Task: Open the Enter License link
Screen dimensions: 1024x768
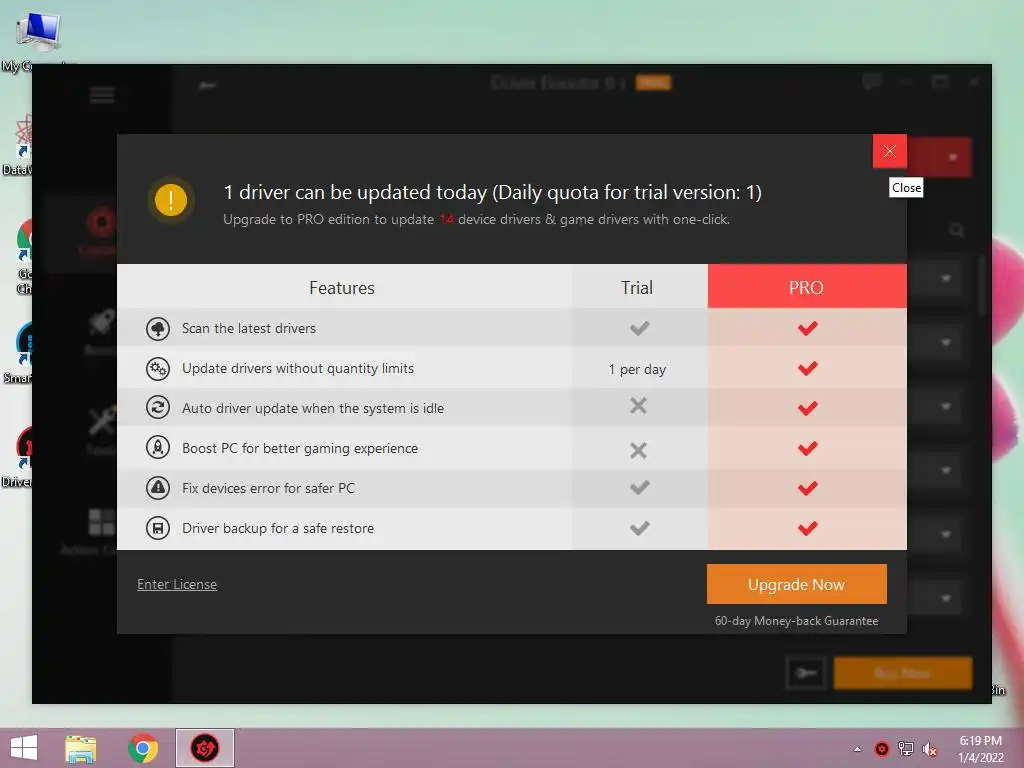Action: 177,584
